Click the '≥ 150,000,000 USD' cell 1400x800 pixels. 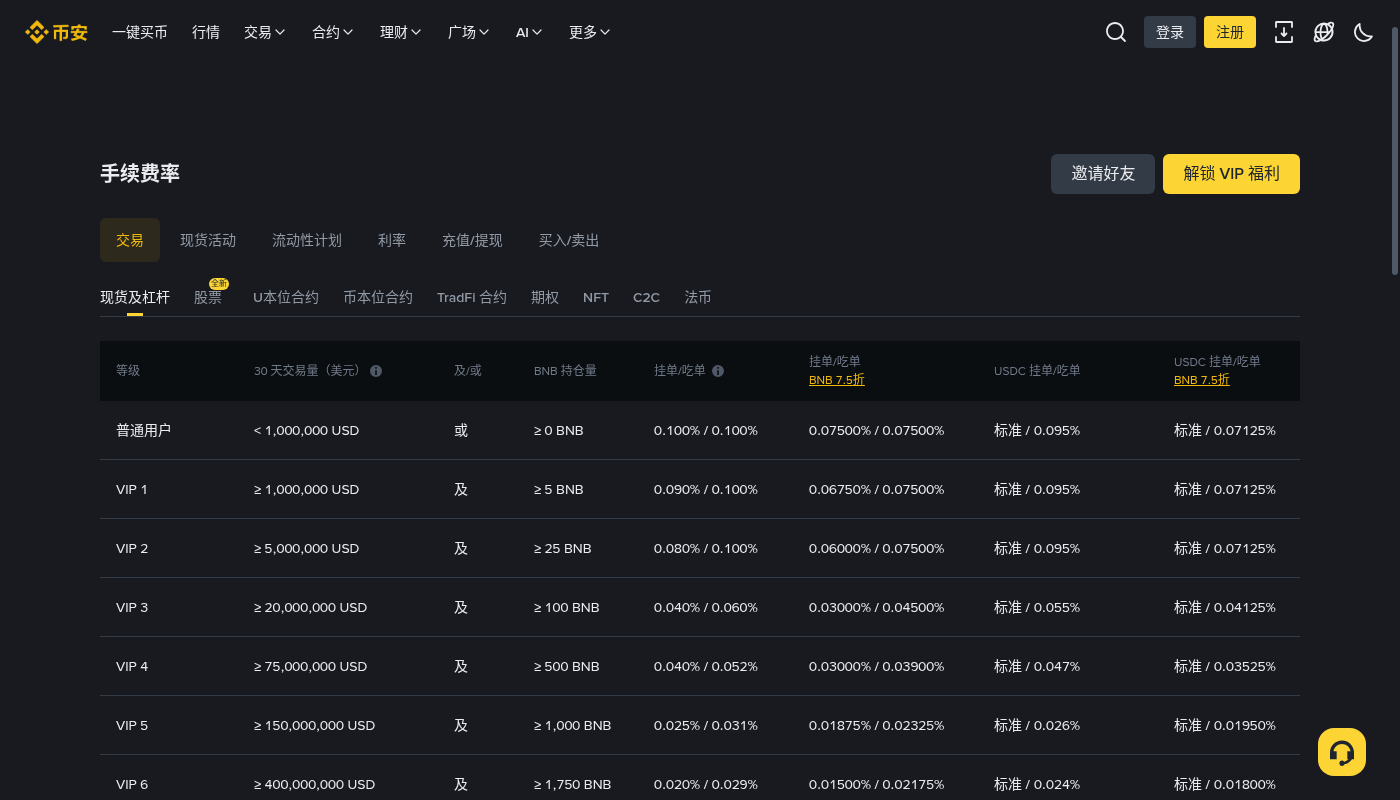click(x=314, y=725)
